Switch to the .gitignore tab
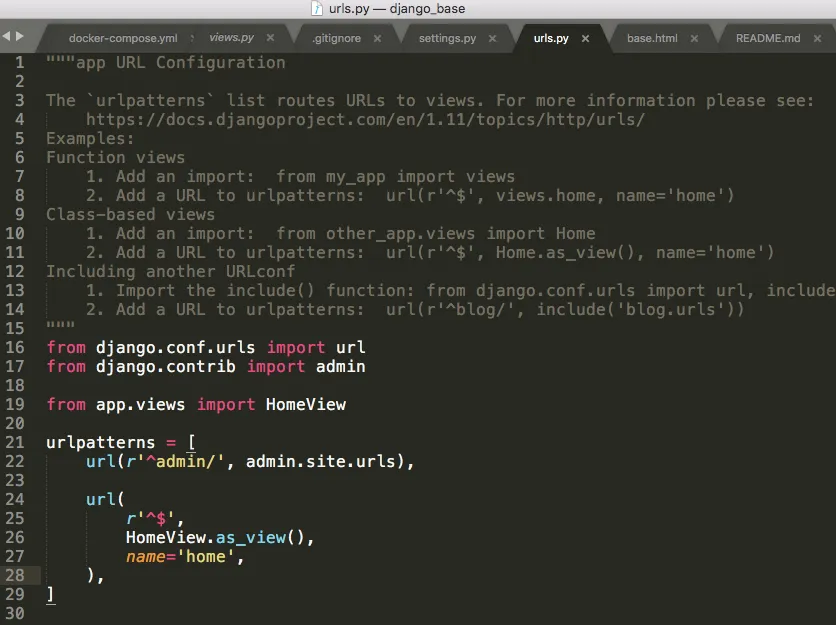The image size is (836, 625). coord(336,38)
